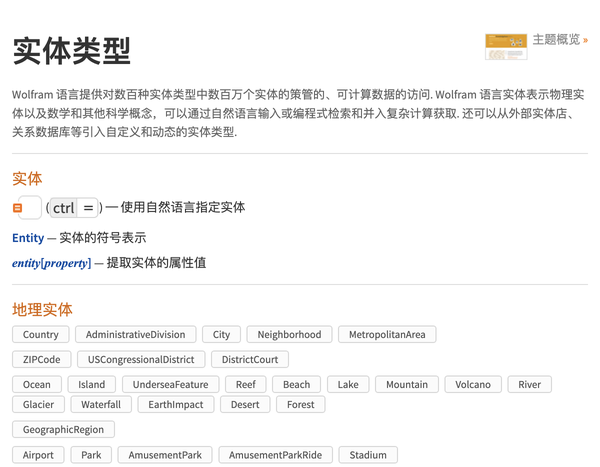The width and height of the screenshot is (600, 467).
Task: Go to the Beach entity page
Action: click(297, 384)
